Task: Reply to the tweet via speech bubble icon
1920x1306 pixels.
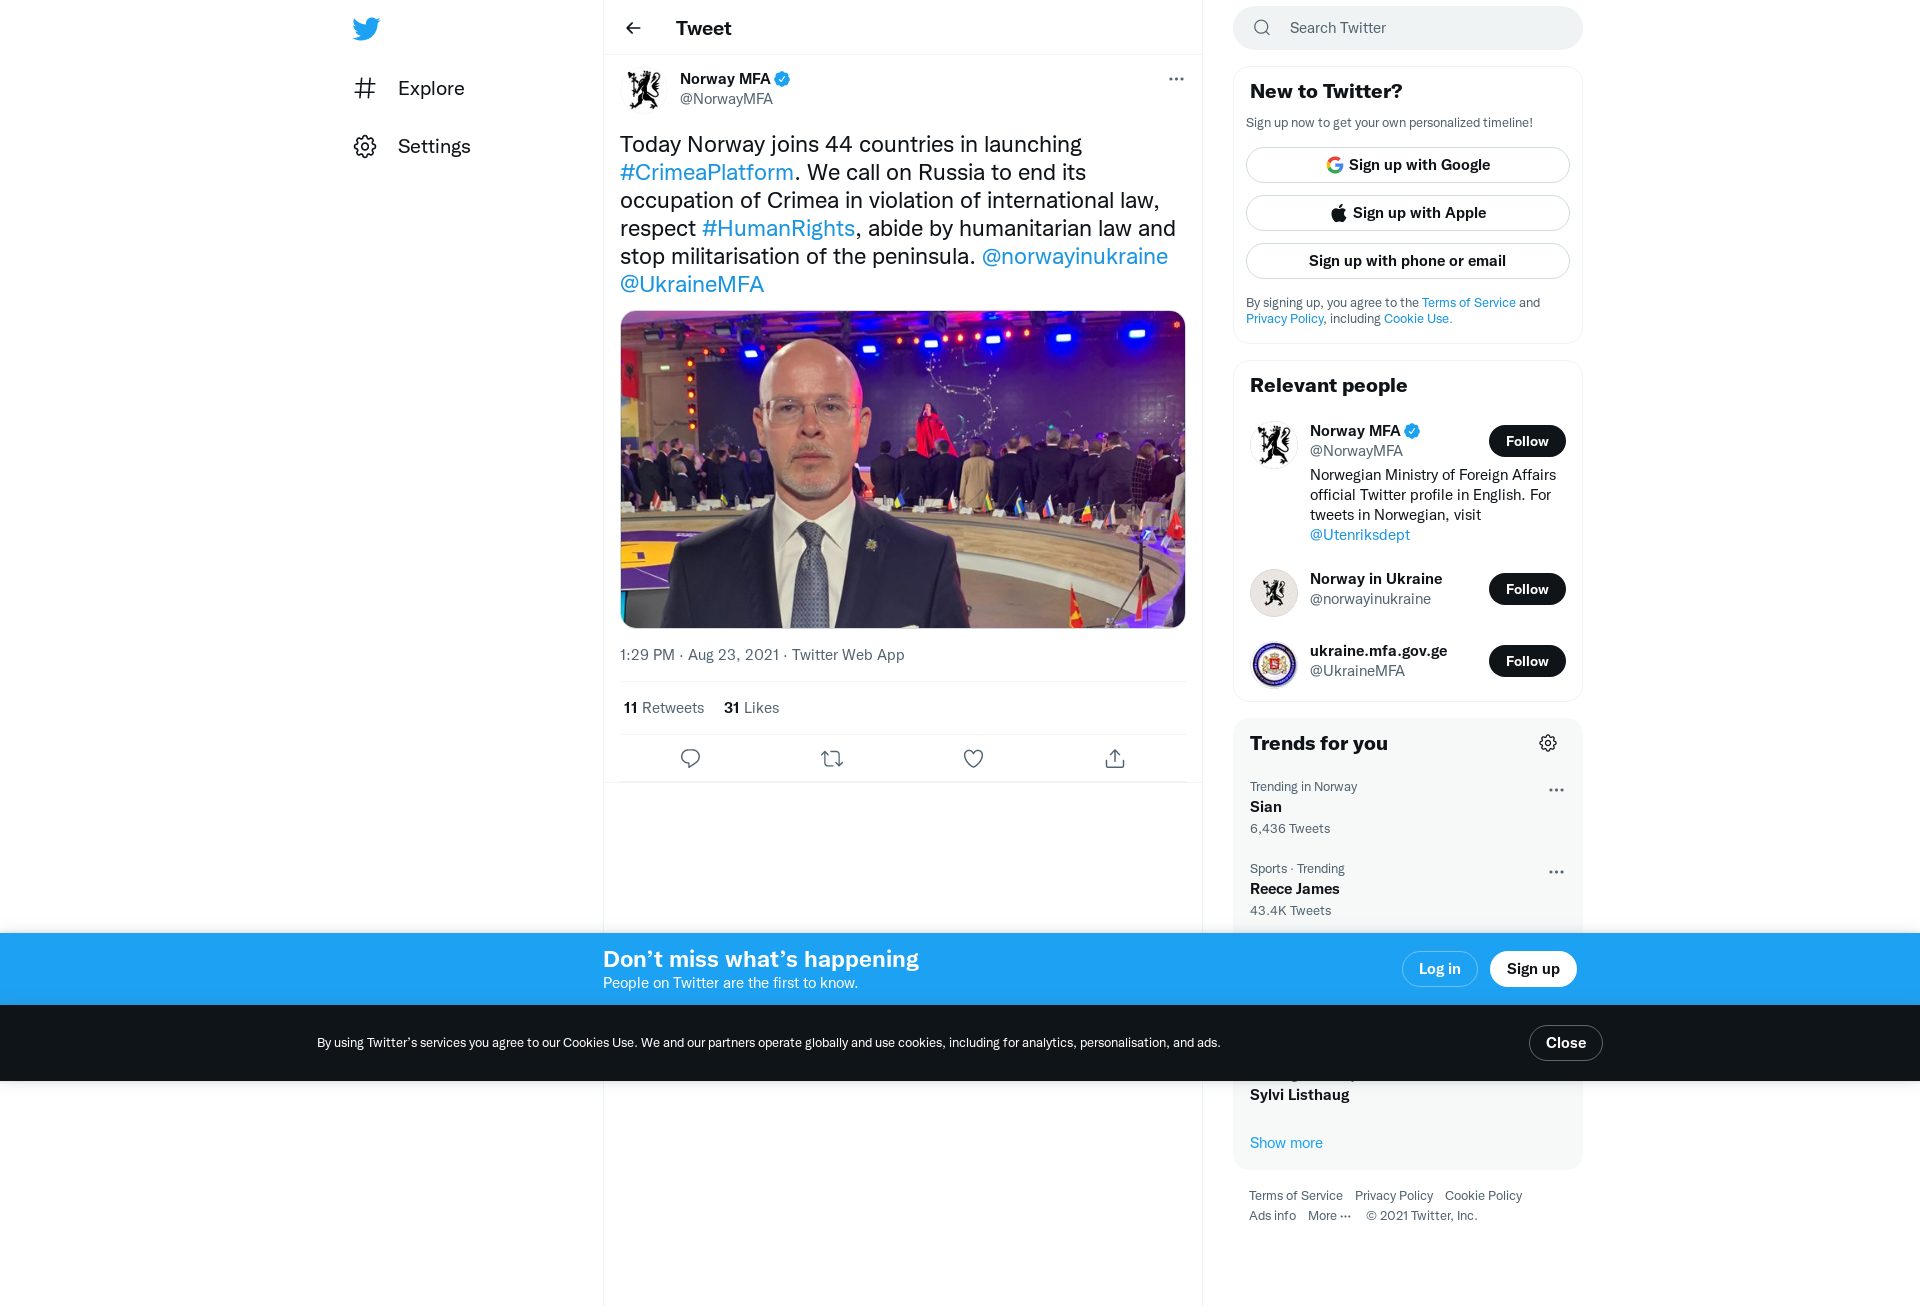Action: tap(690, 758)
